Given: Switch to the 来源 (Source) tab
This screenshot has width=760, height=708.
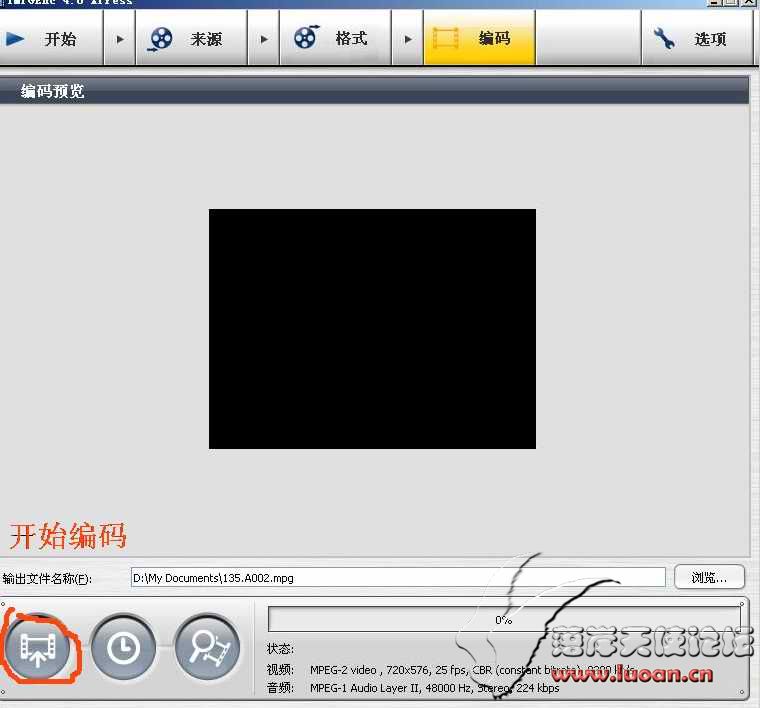Looking at the screenshot, I should pos(192,38).
